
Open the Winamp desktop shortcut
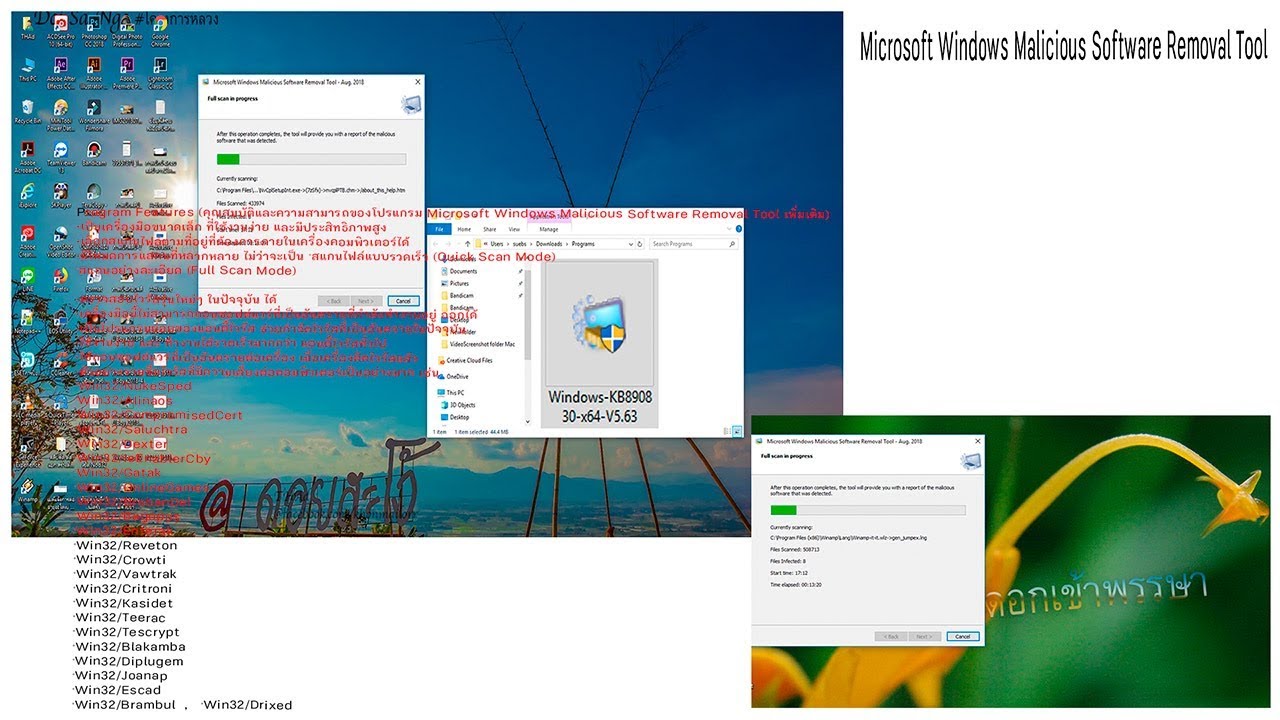coord(27,488)
